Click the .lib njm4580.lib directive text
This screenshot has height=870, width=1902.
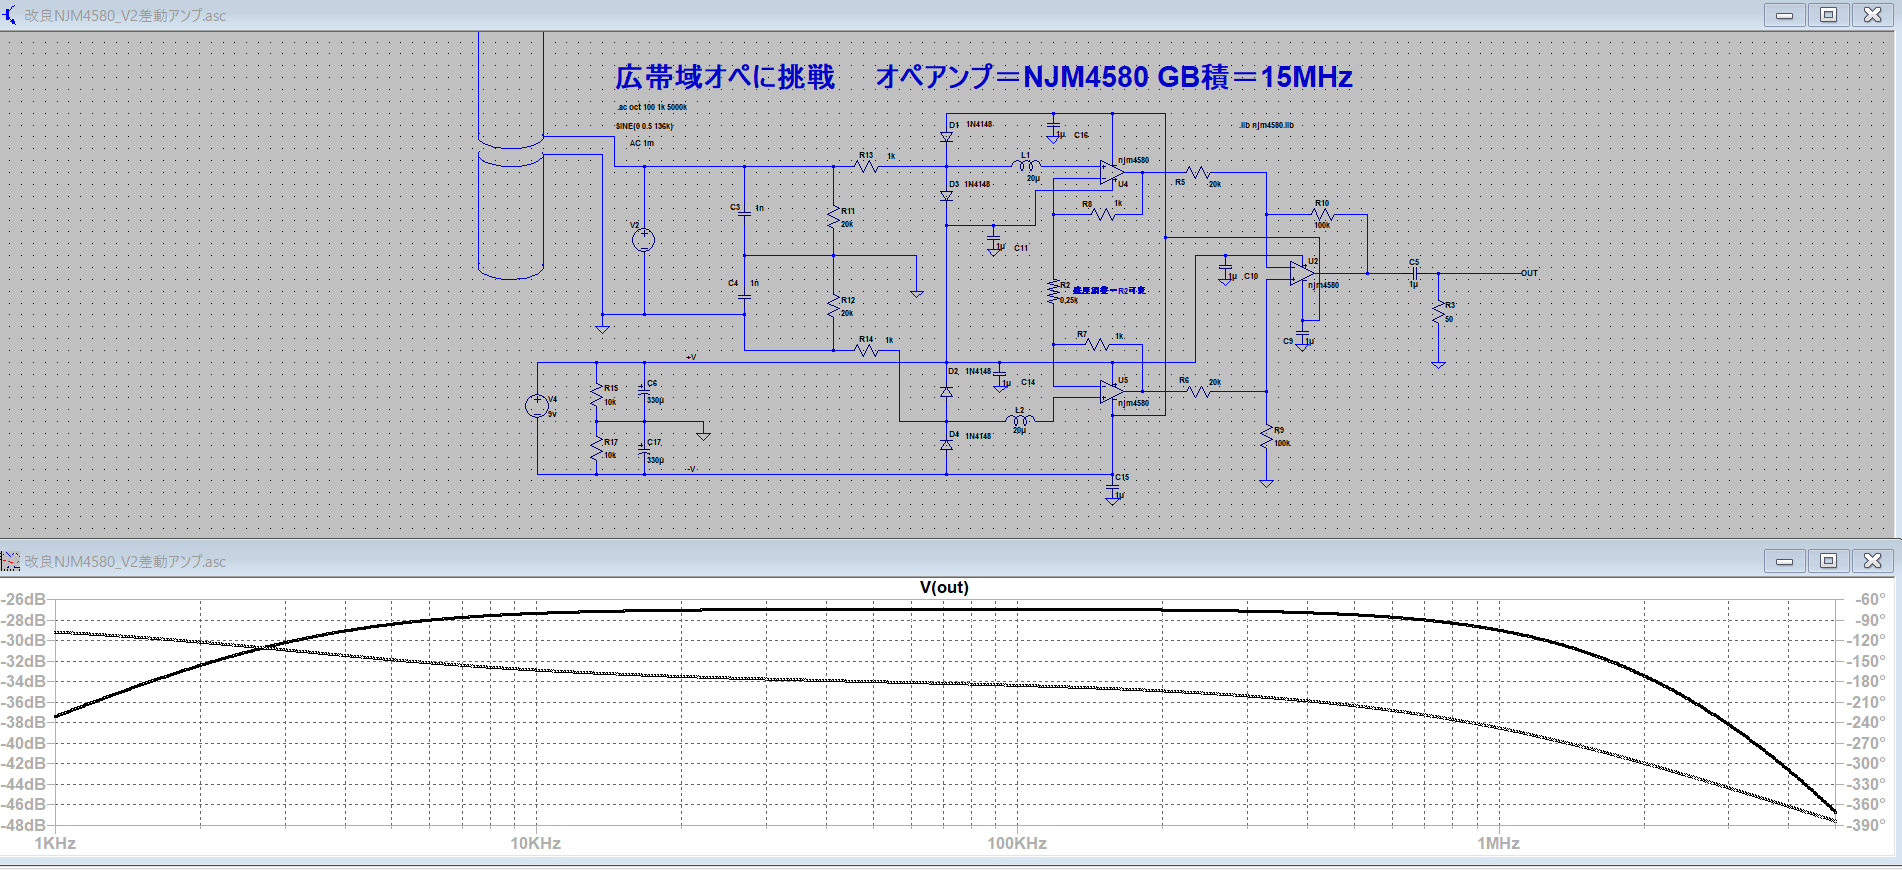click(1266, 125)
